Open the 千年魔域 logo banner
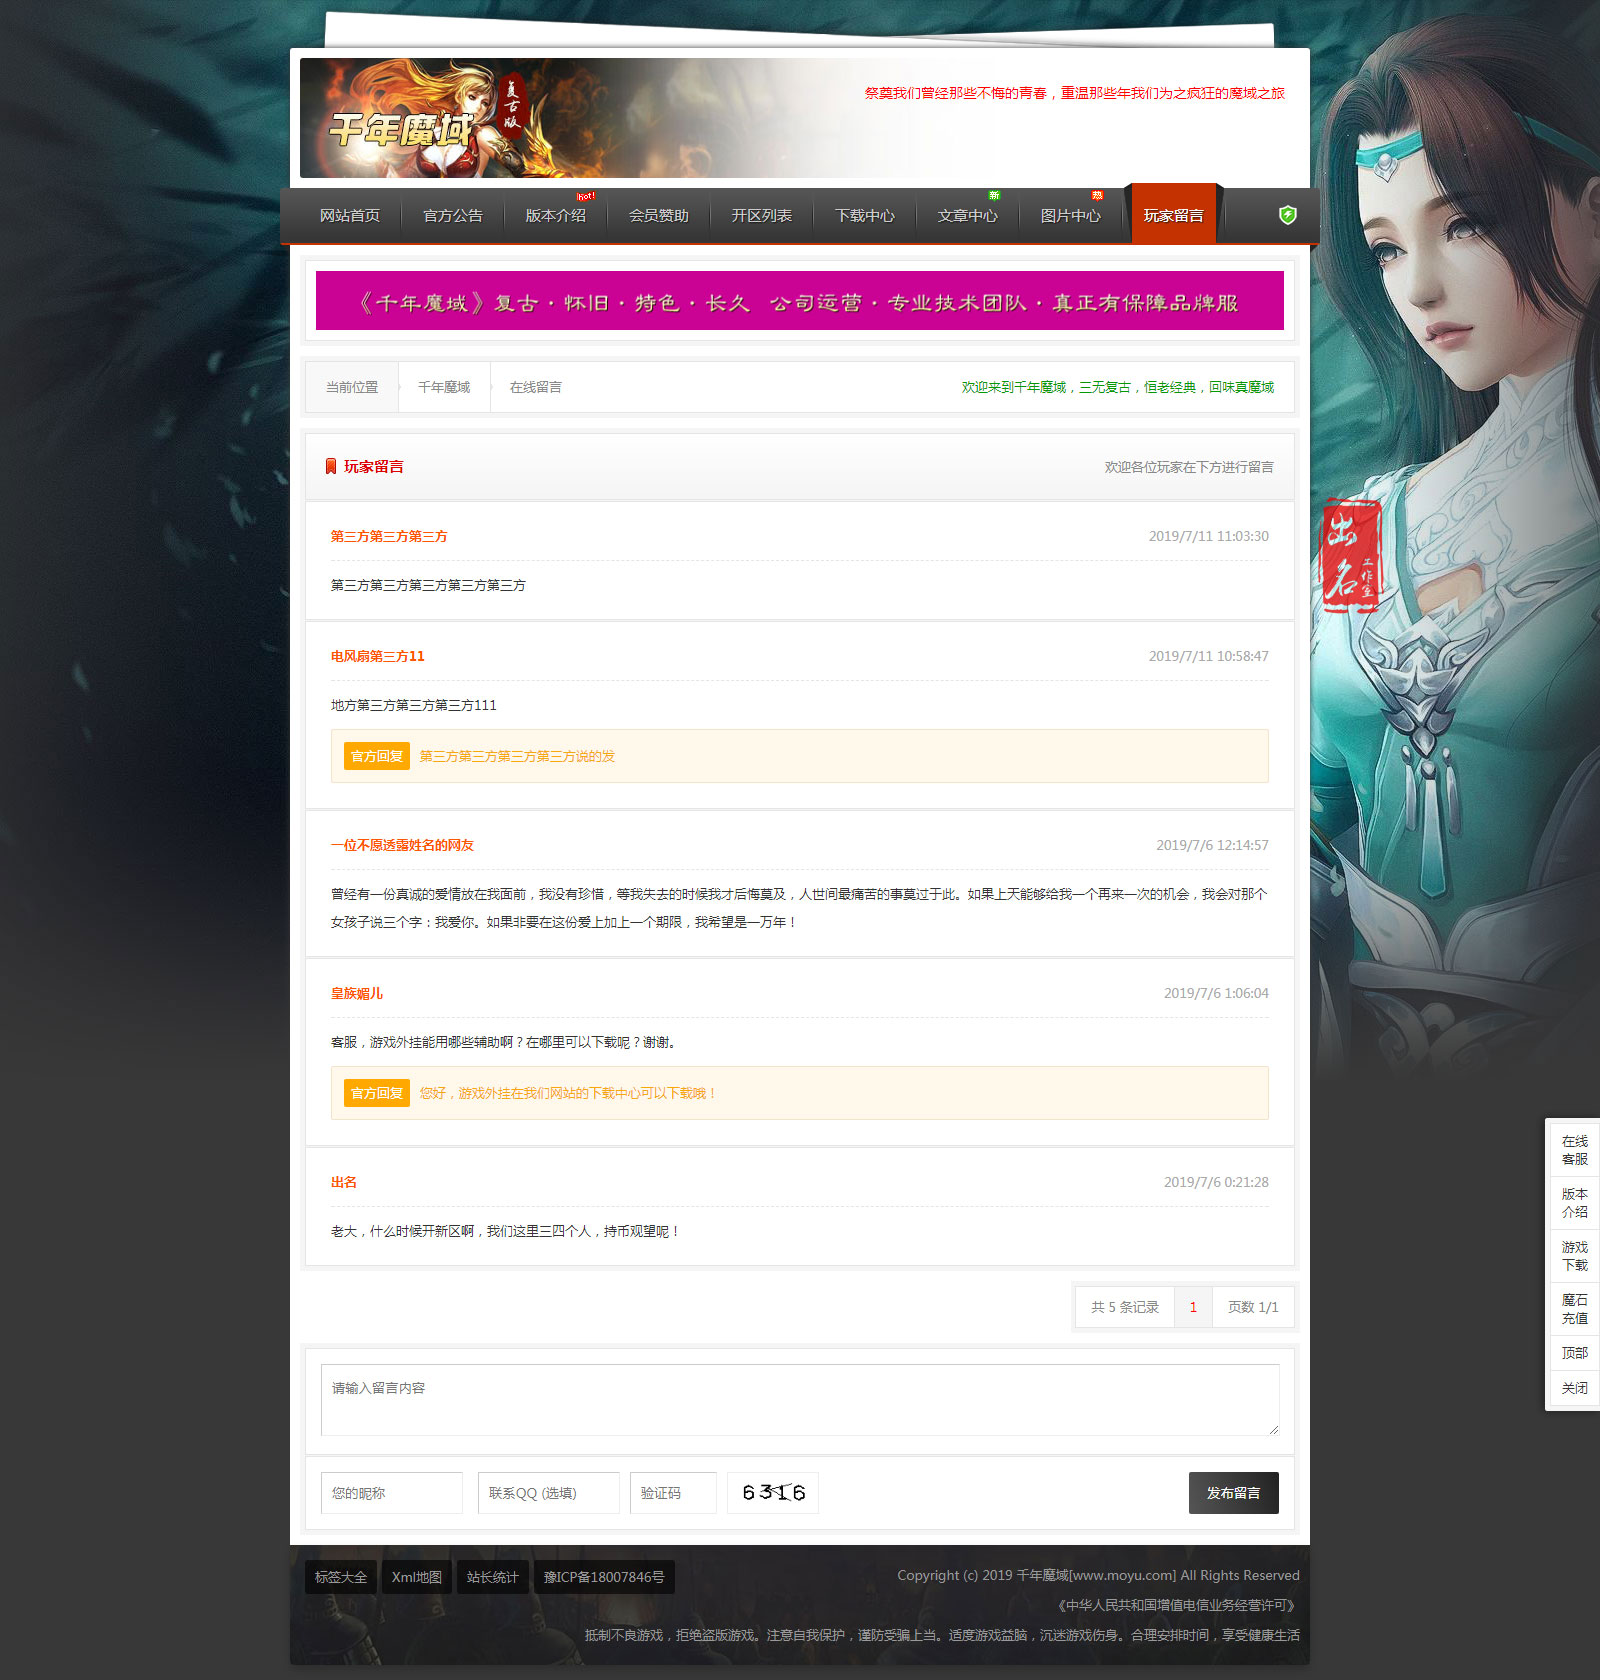This screenshot has width=1600, height=1680. tap(430, 118)
